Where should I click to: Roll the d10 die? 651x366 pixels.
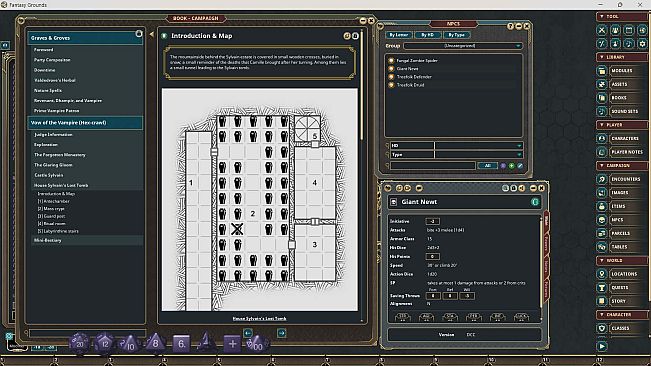(x=130, y=344)
